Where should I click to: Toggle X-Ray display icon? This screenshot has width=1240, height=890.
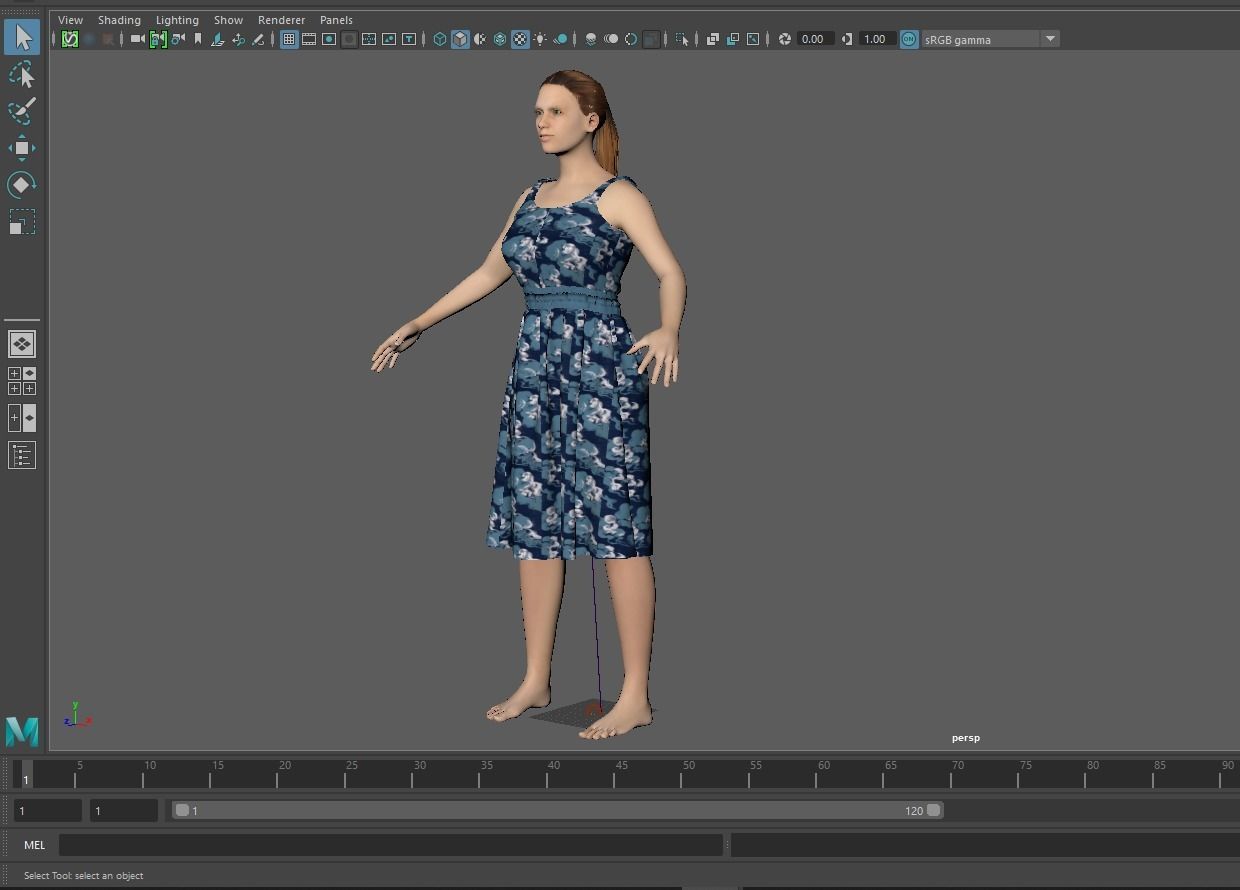[x=713, y=39]
